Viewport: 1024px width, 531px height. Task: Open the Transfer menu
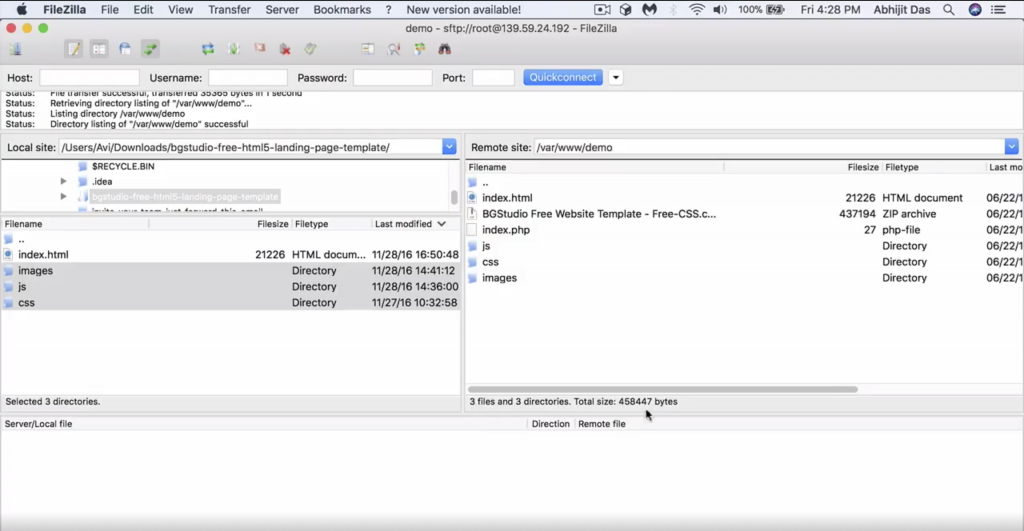(x=229, y=10)
